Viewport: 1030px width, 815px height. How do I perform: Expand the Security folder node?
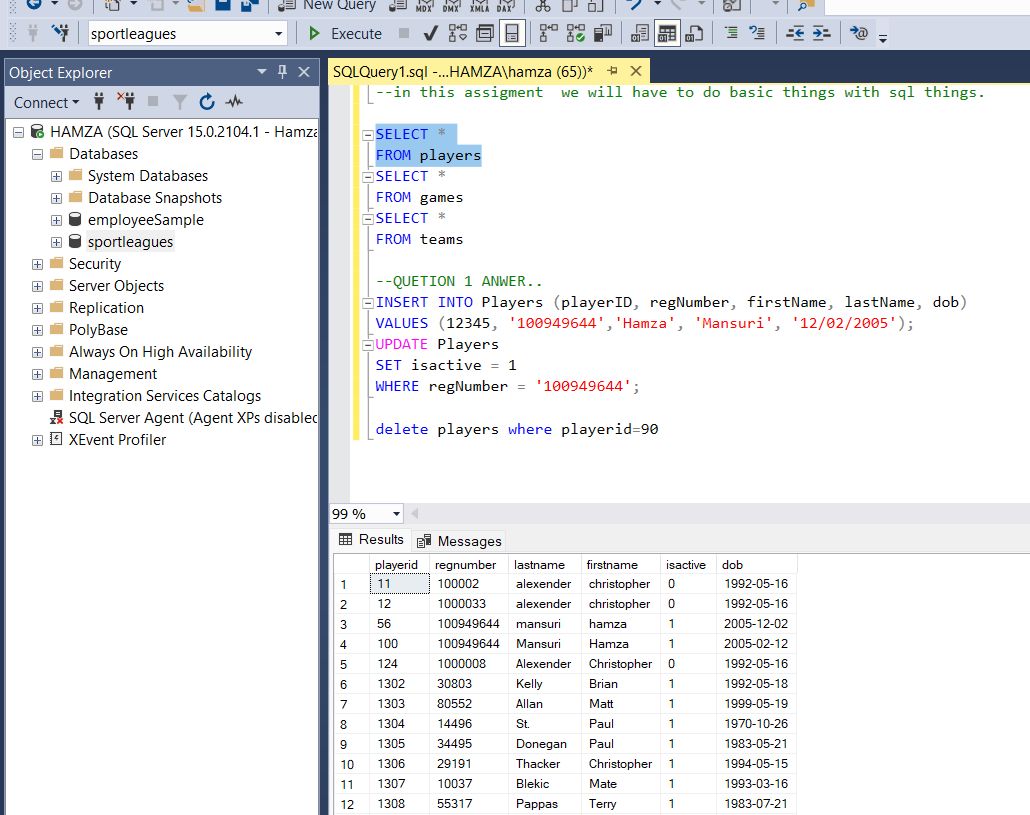coord(37,264)
